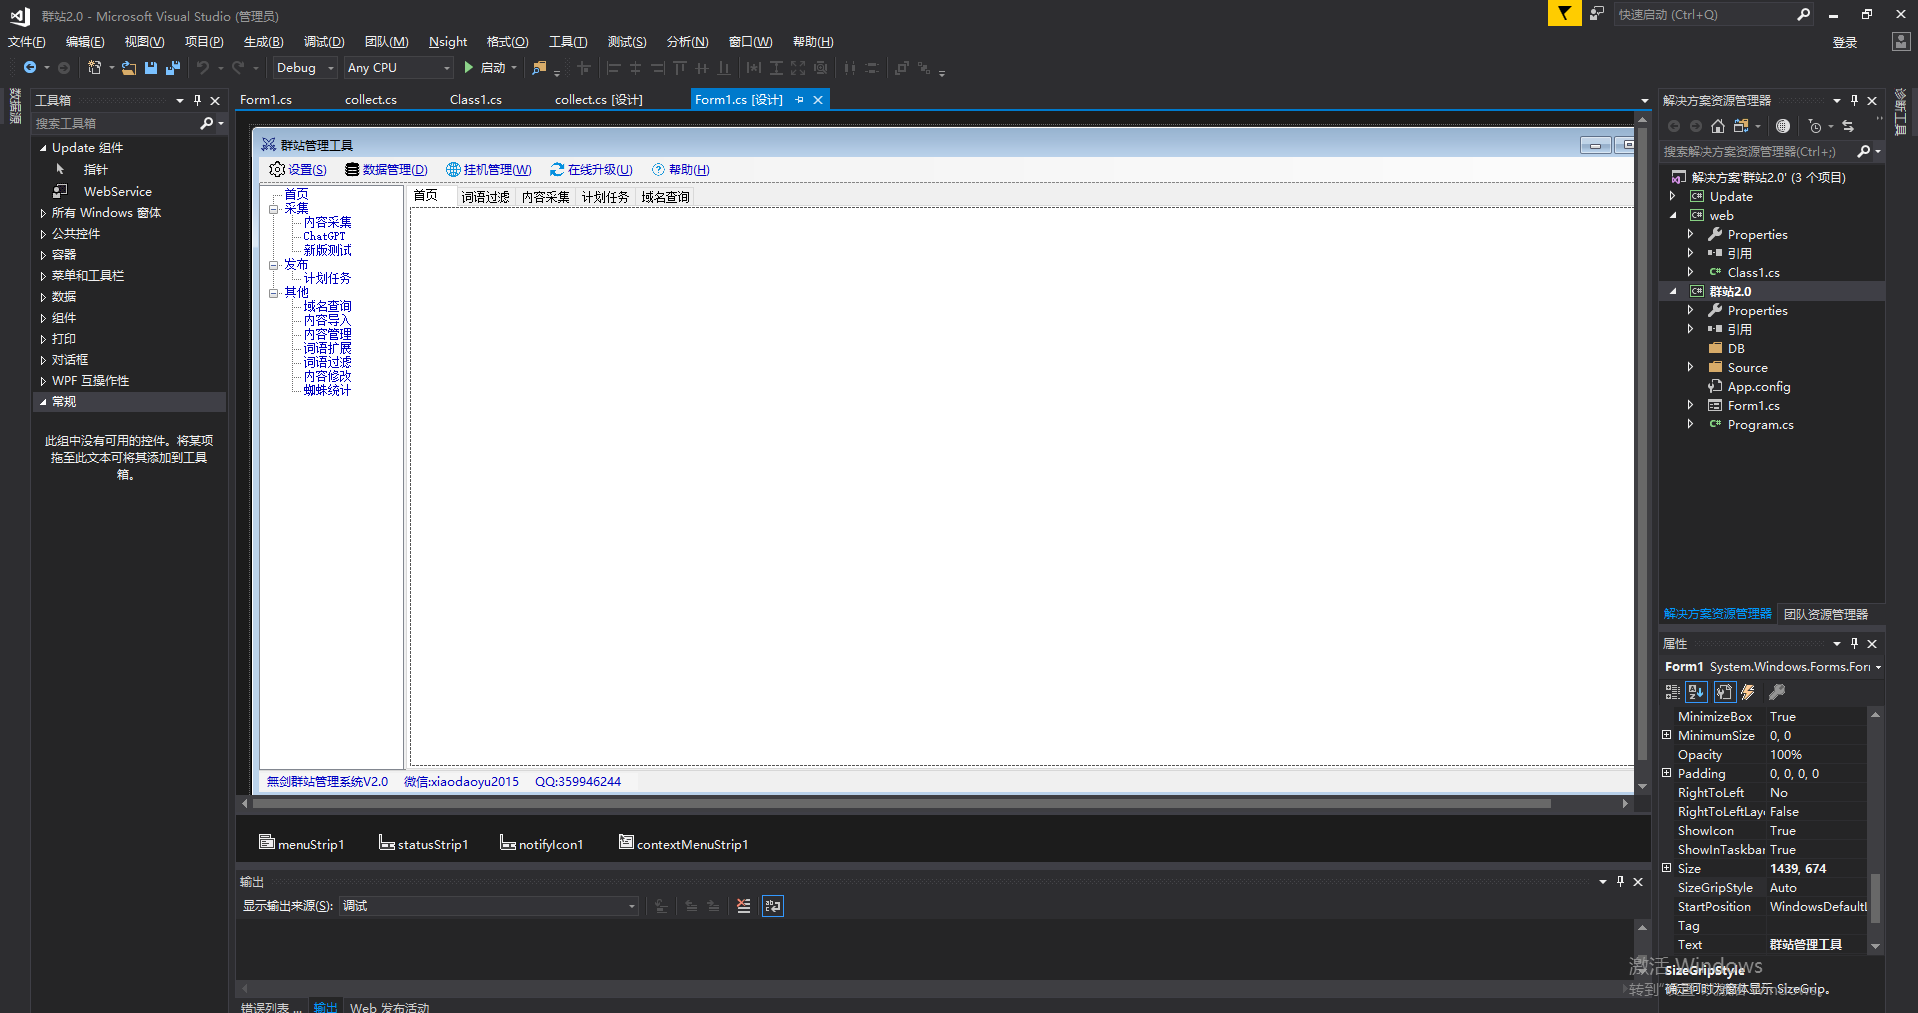Select the notifyIcon1 component in the tray

point(541,844)
